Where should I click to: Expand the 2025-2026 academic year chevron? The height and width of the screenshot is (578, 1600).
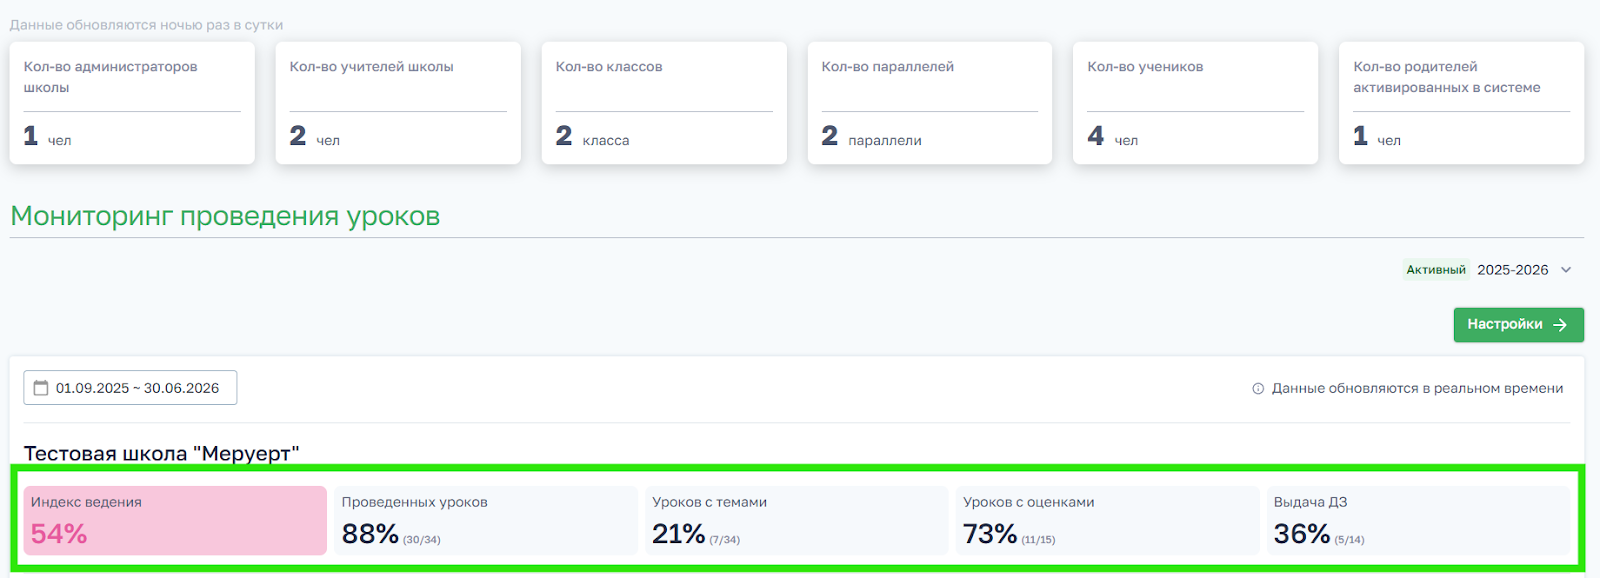[1566, 270]
